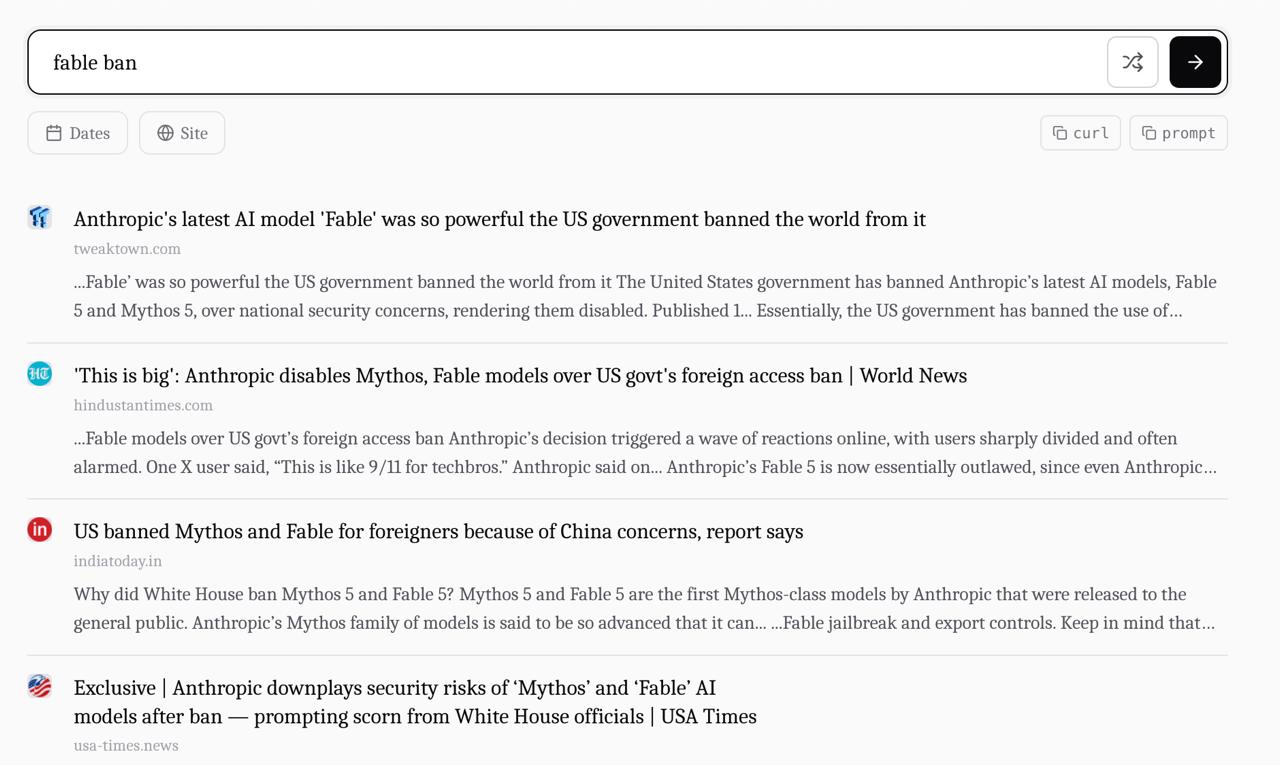
Task: Click the Hindustan Times favicon
Action: 40,374
